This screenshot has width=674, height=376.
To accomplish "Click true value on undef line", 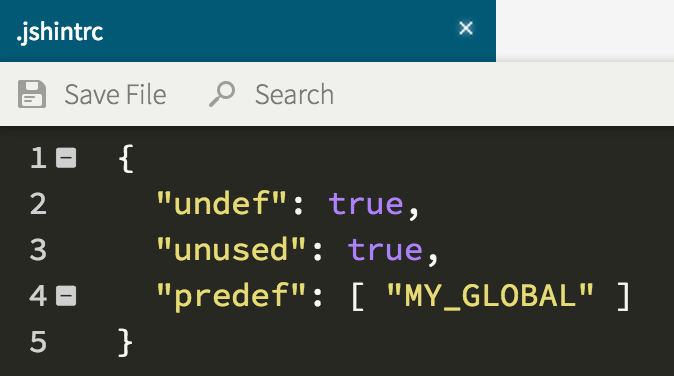I will coord(366,203).
